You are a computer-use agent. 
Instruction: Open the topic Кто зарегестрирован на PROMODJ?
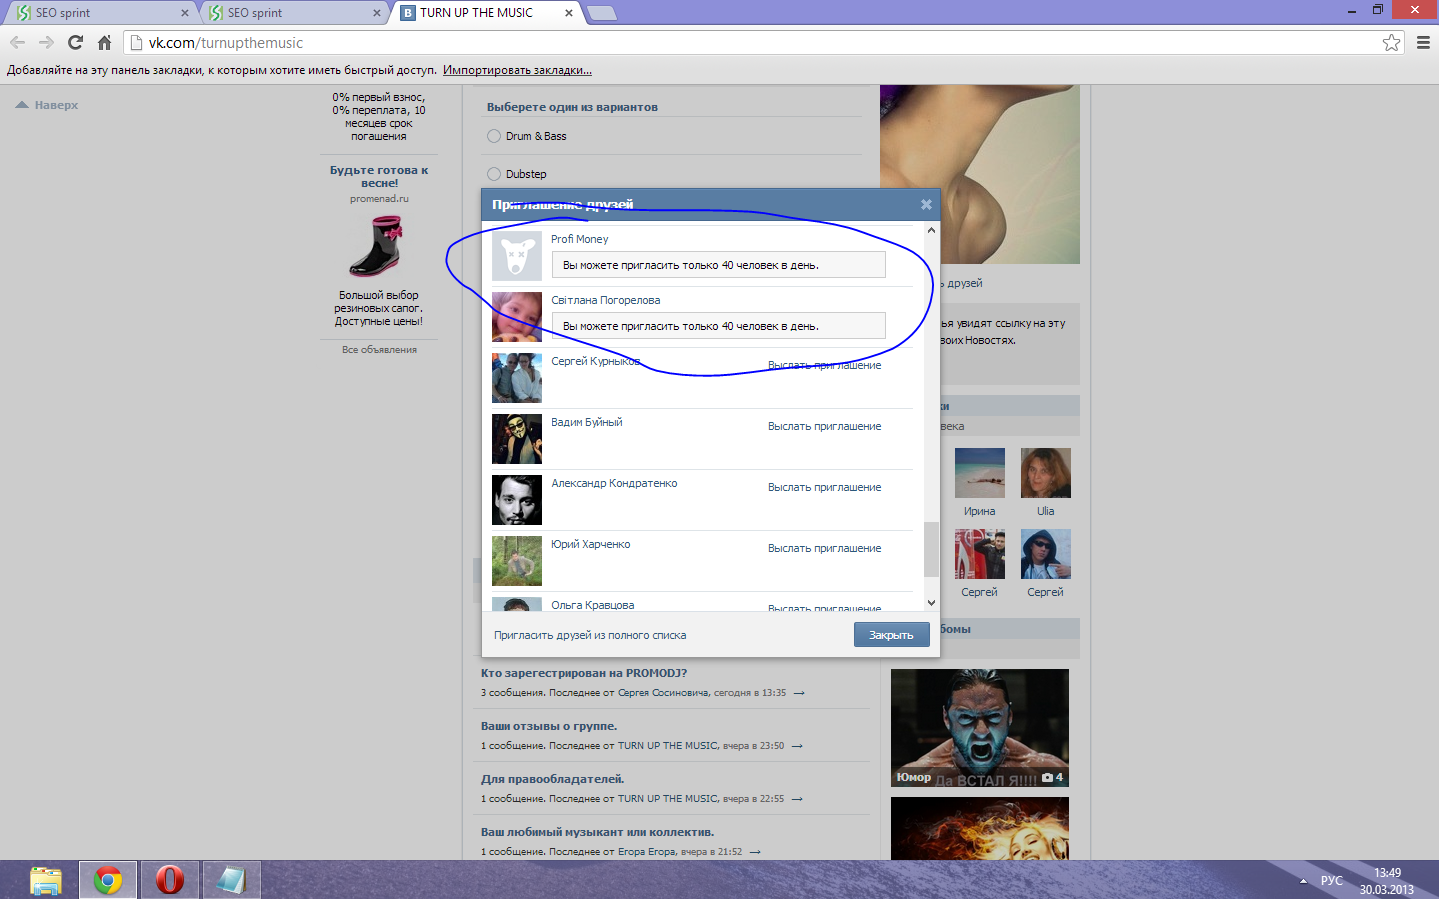584,673
